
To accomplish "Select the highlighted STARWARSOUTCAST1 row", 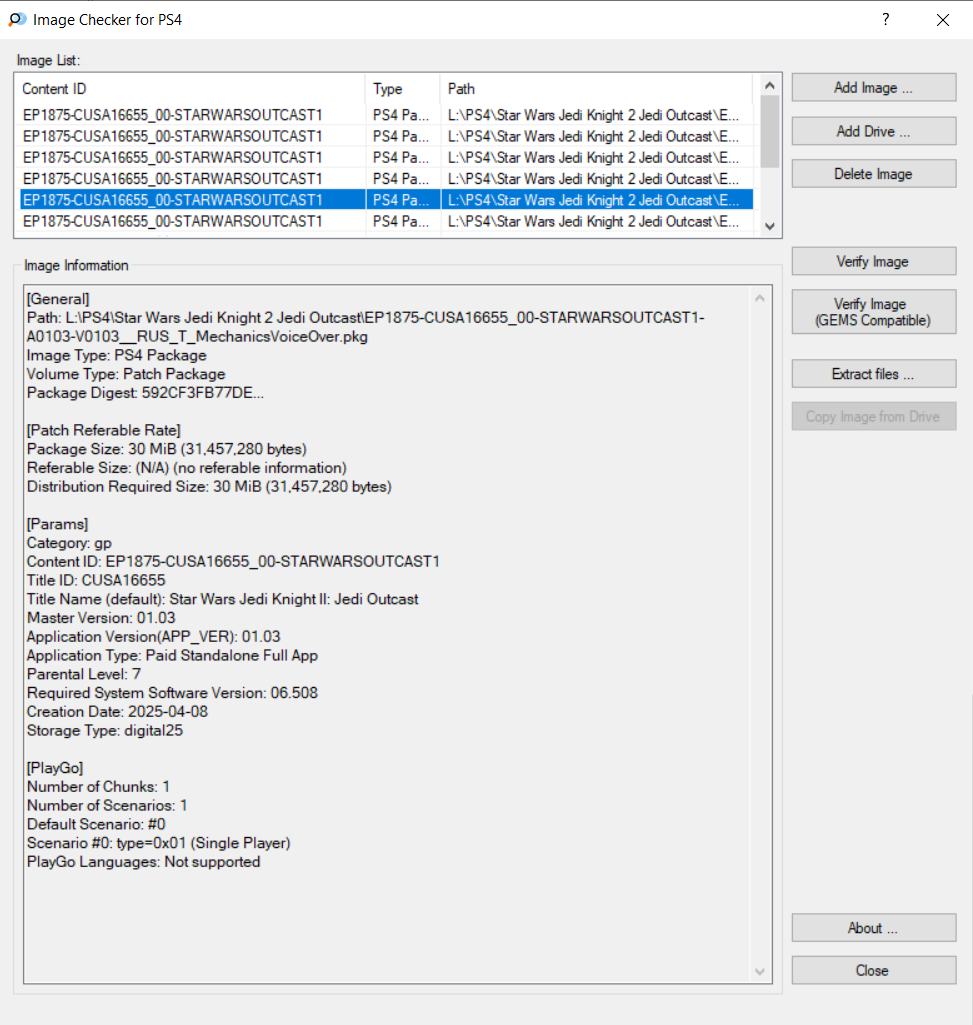I will 386,200.
